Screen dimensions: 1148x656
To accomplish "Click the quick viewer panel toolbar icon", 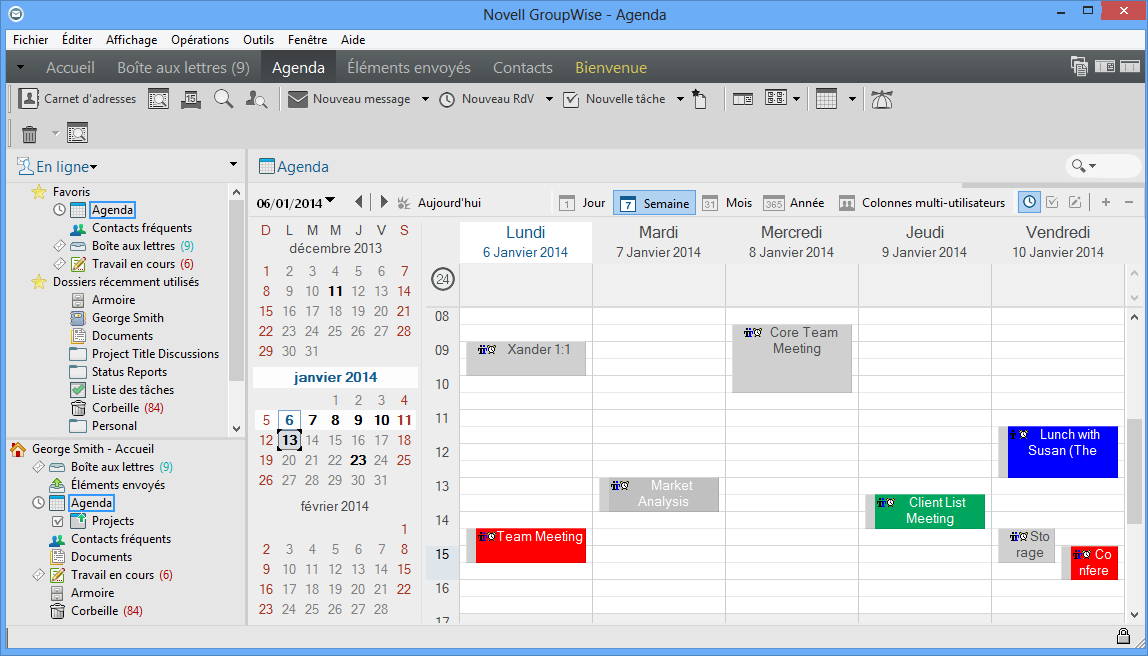I will [743, 99].
